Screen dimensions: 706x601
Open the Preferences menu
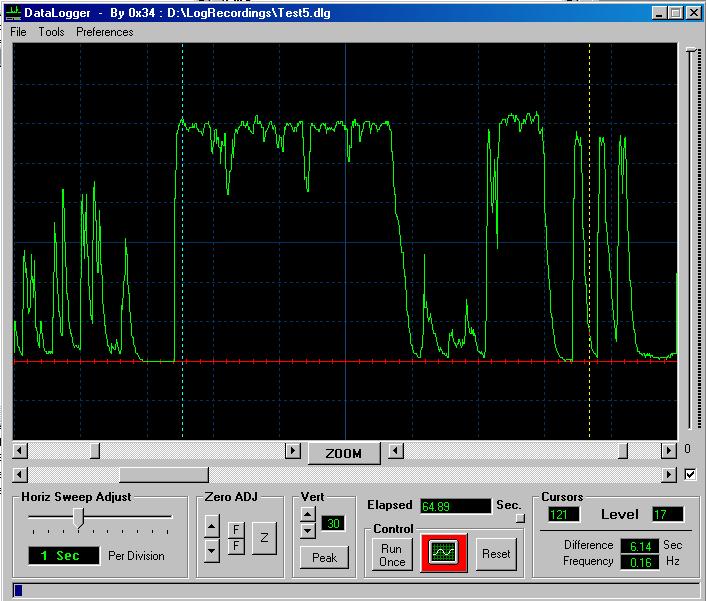click(x=104, y=32)
